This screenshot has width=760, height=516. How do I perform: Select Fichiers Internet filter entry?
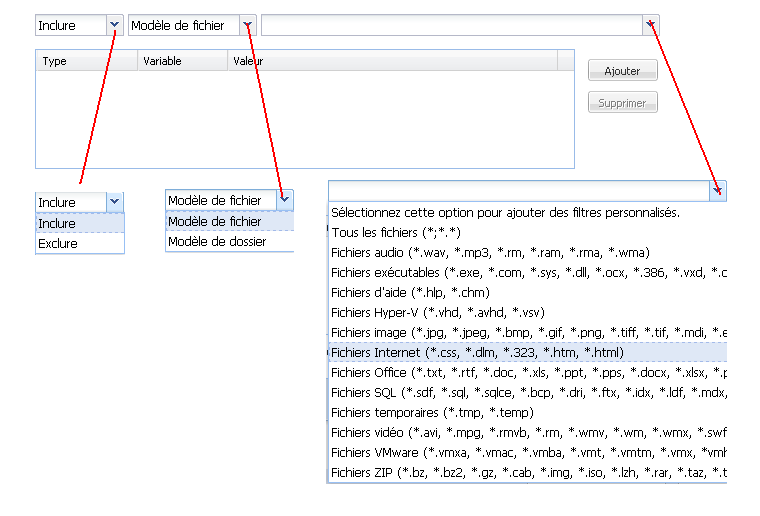coord(477,352)
